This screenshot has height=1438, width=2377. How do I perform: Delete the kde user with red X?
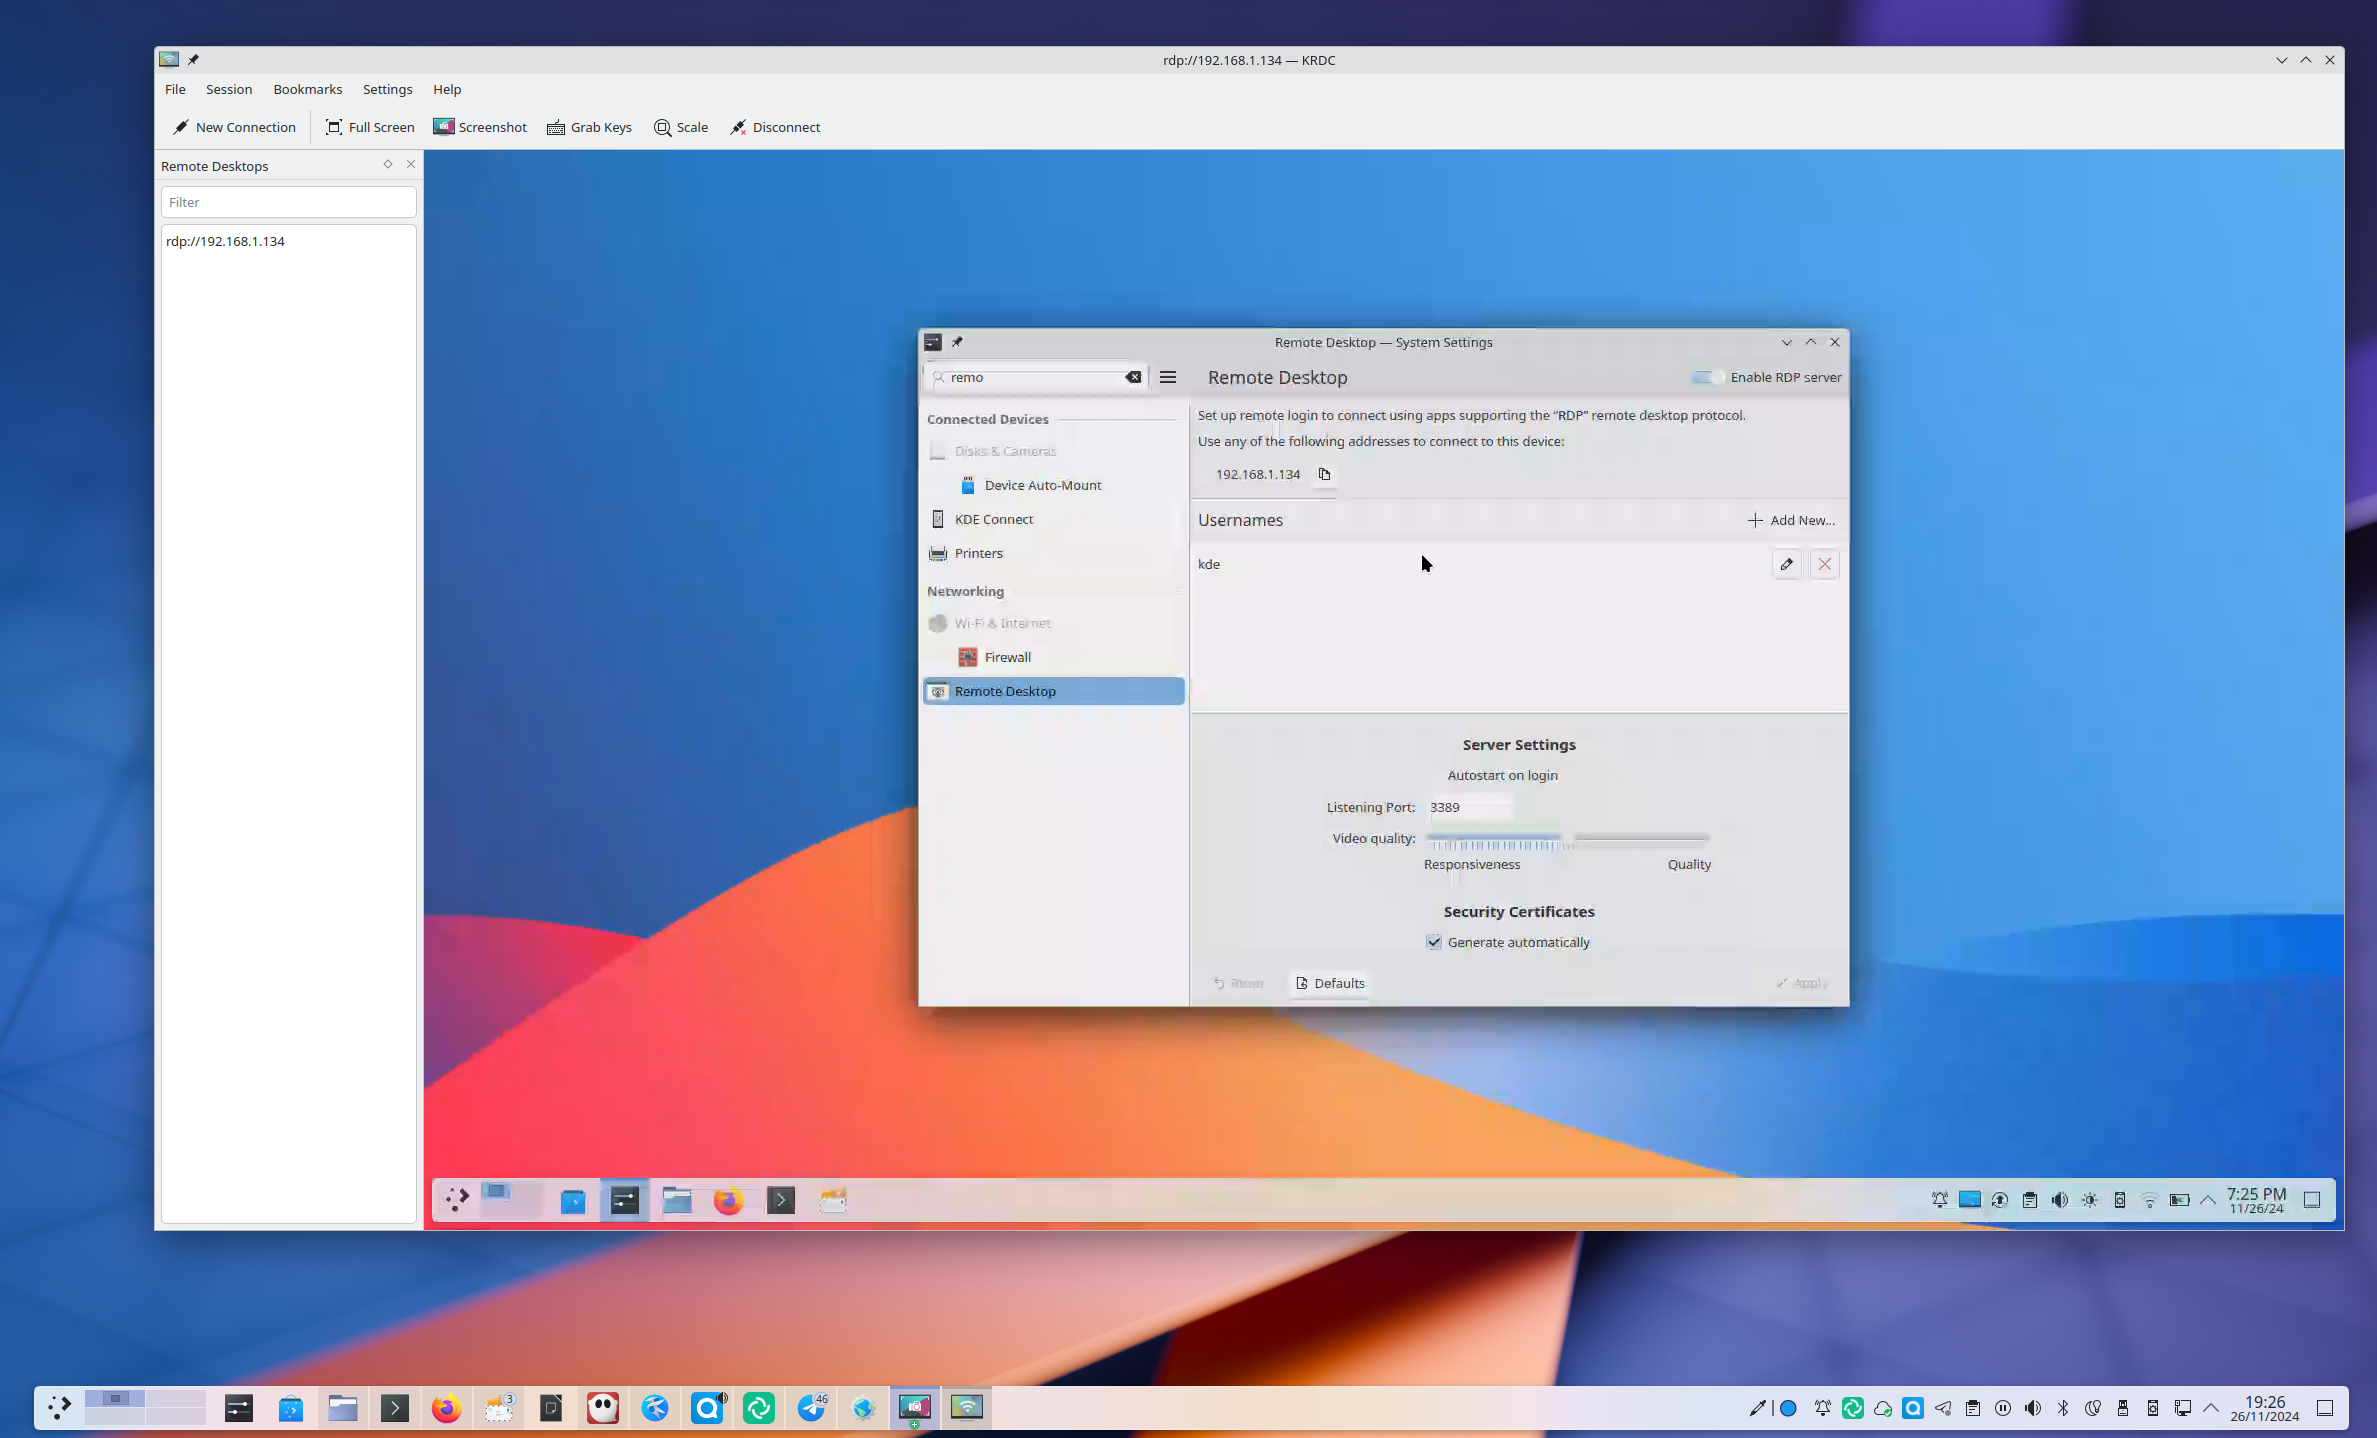click(1824, 564)
